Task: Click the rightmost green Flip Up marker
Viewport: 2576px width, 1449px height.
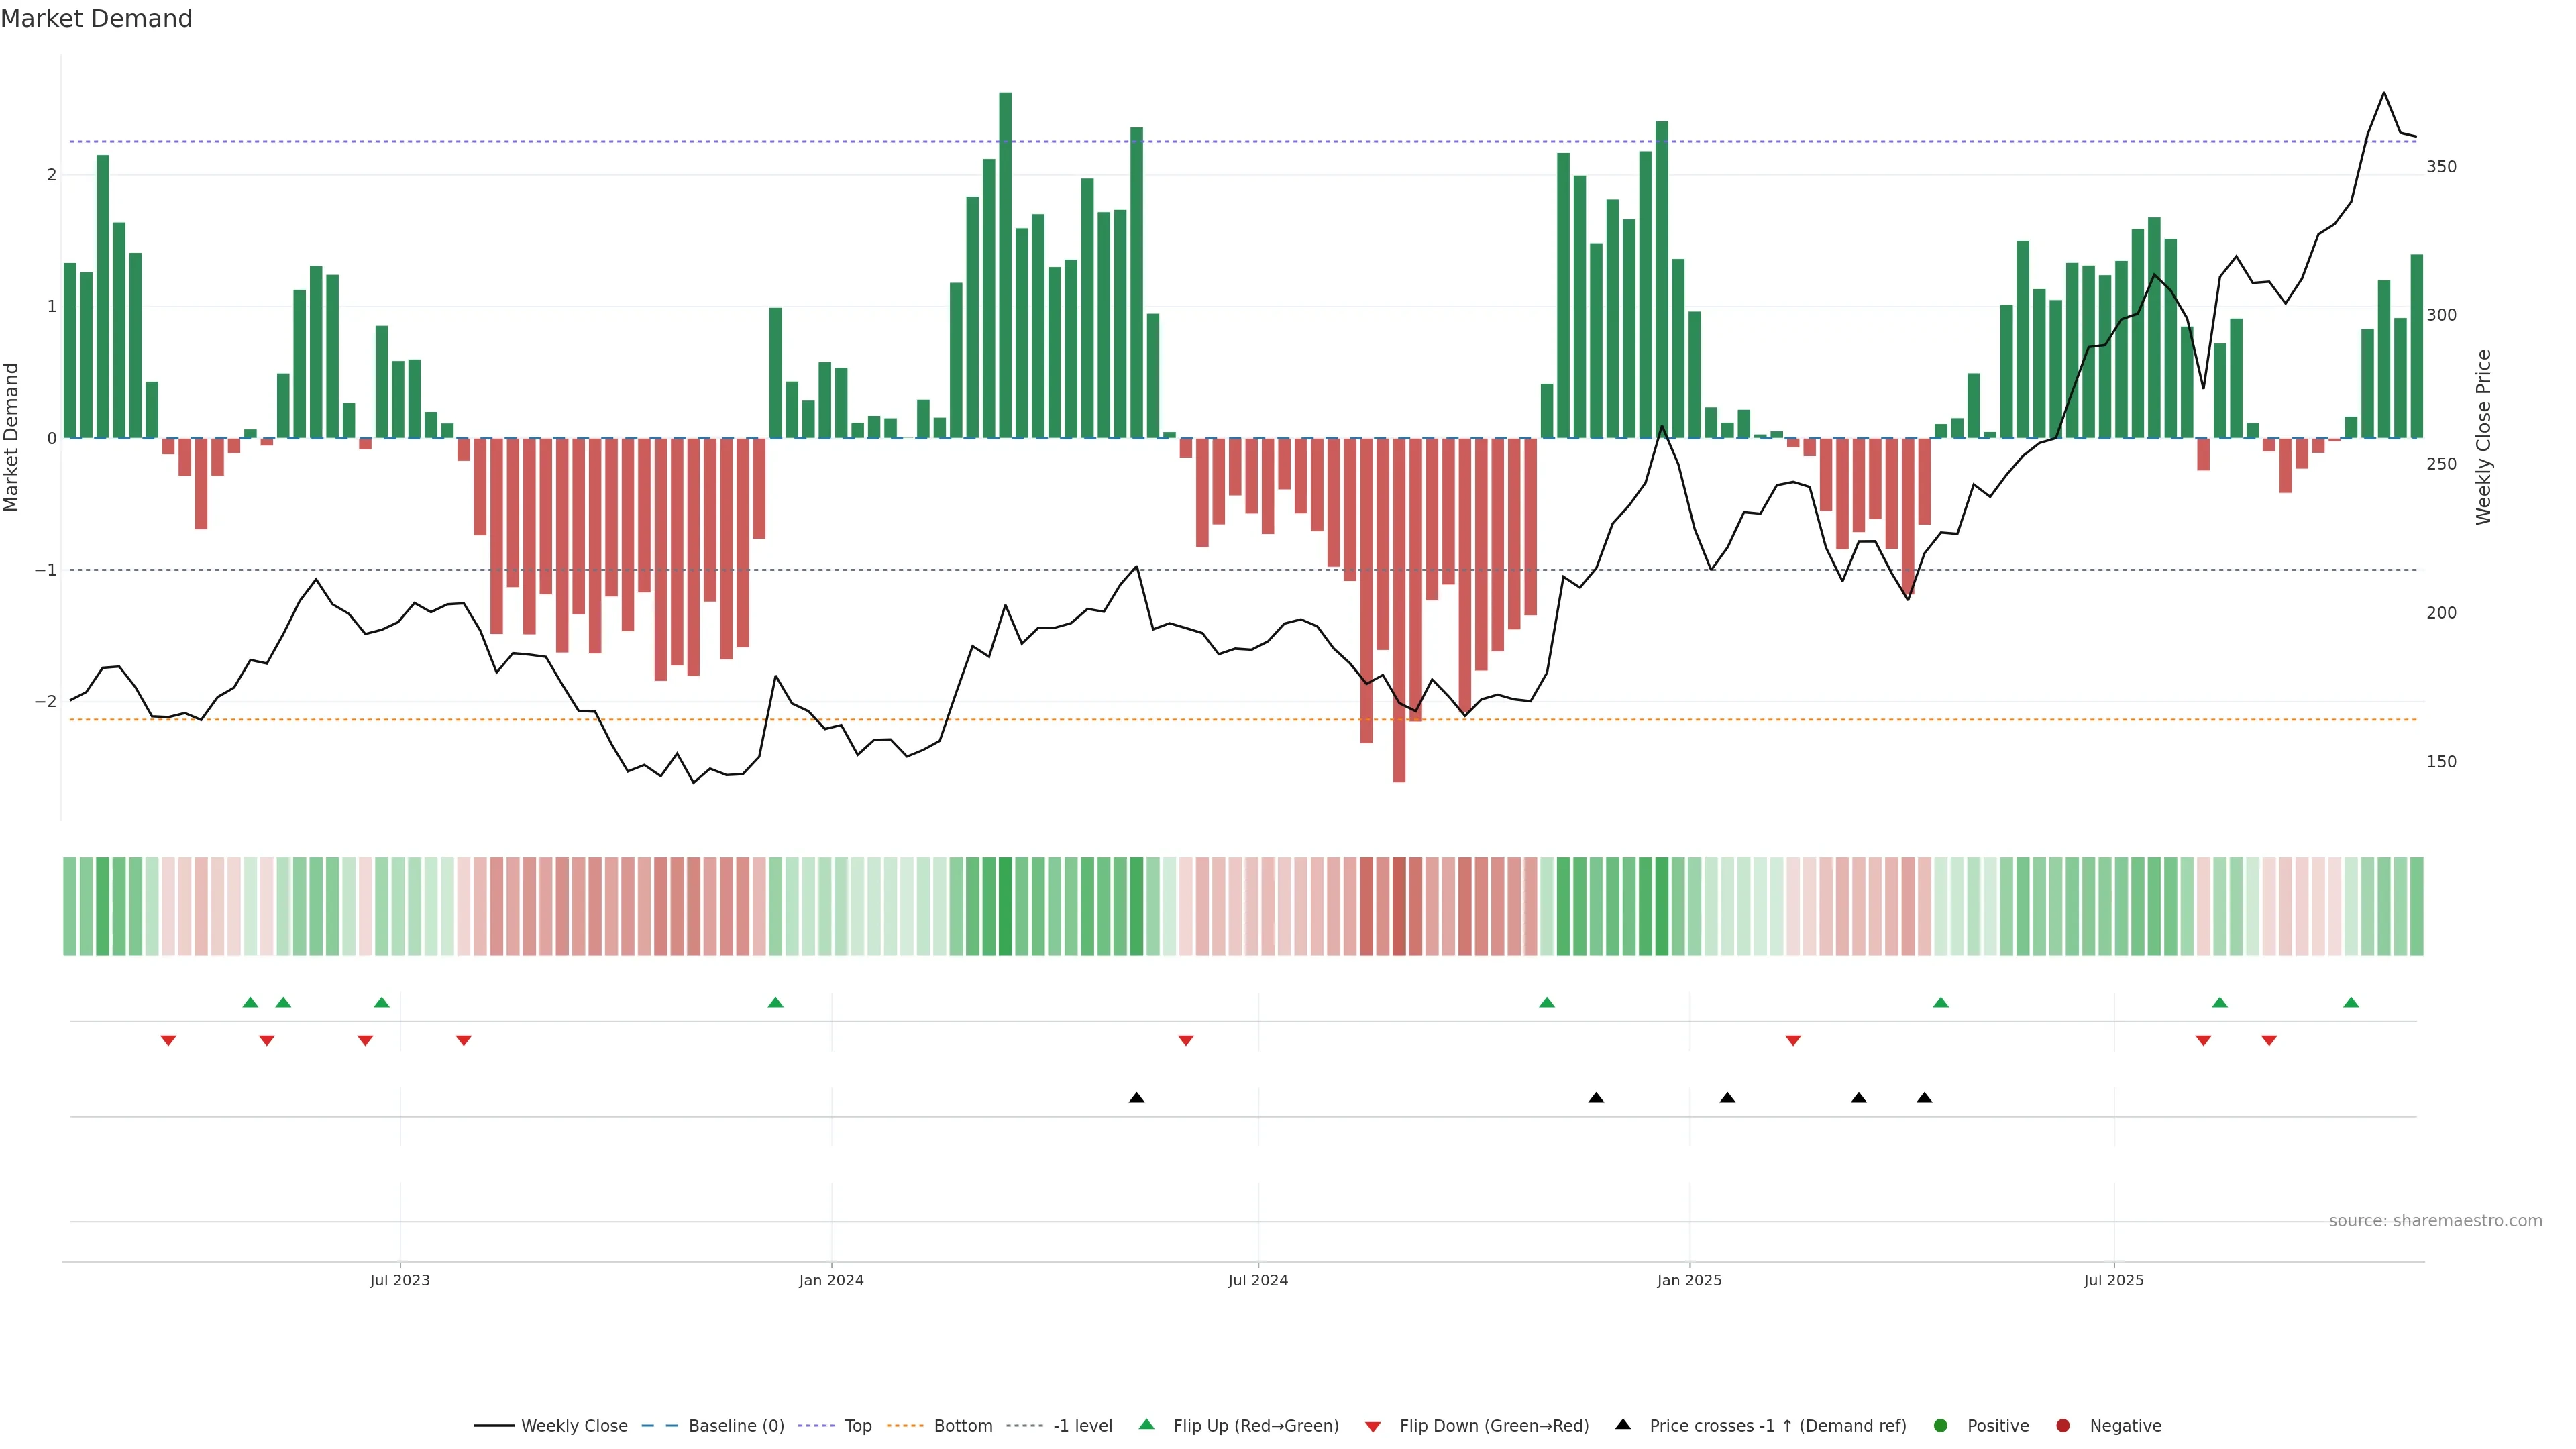Action: click(x=2351, y=1003)
